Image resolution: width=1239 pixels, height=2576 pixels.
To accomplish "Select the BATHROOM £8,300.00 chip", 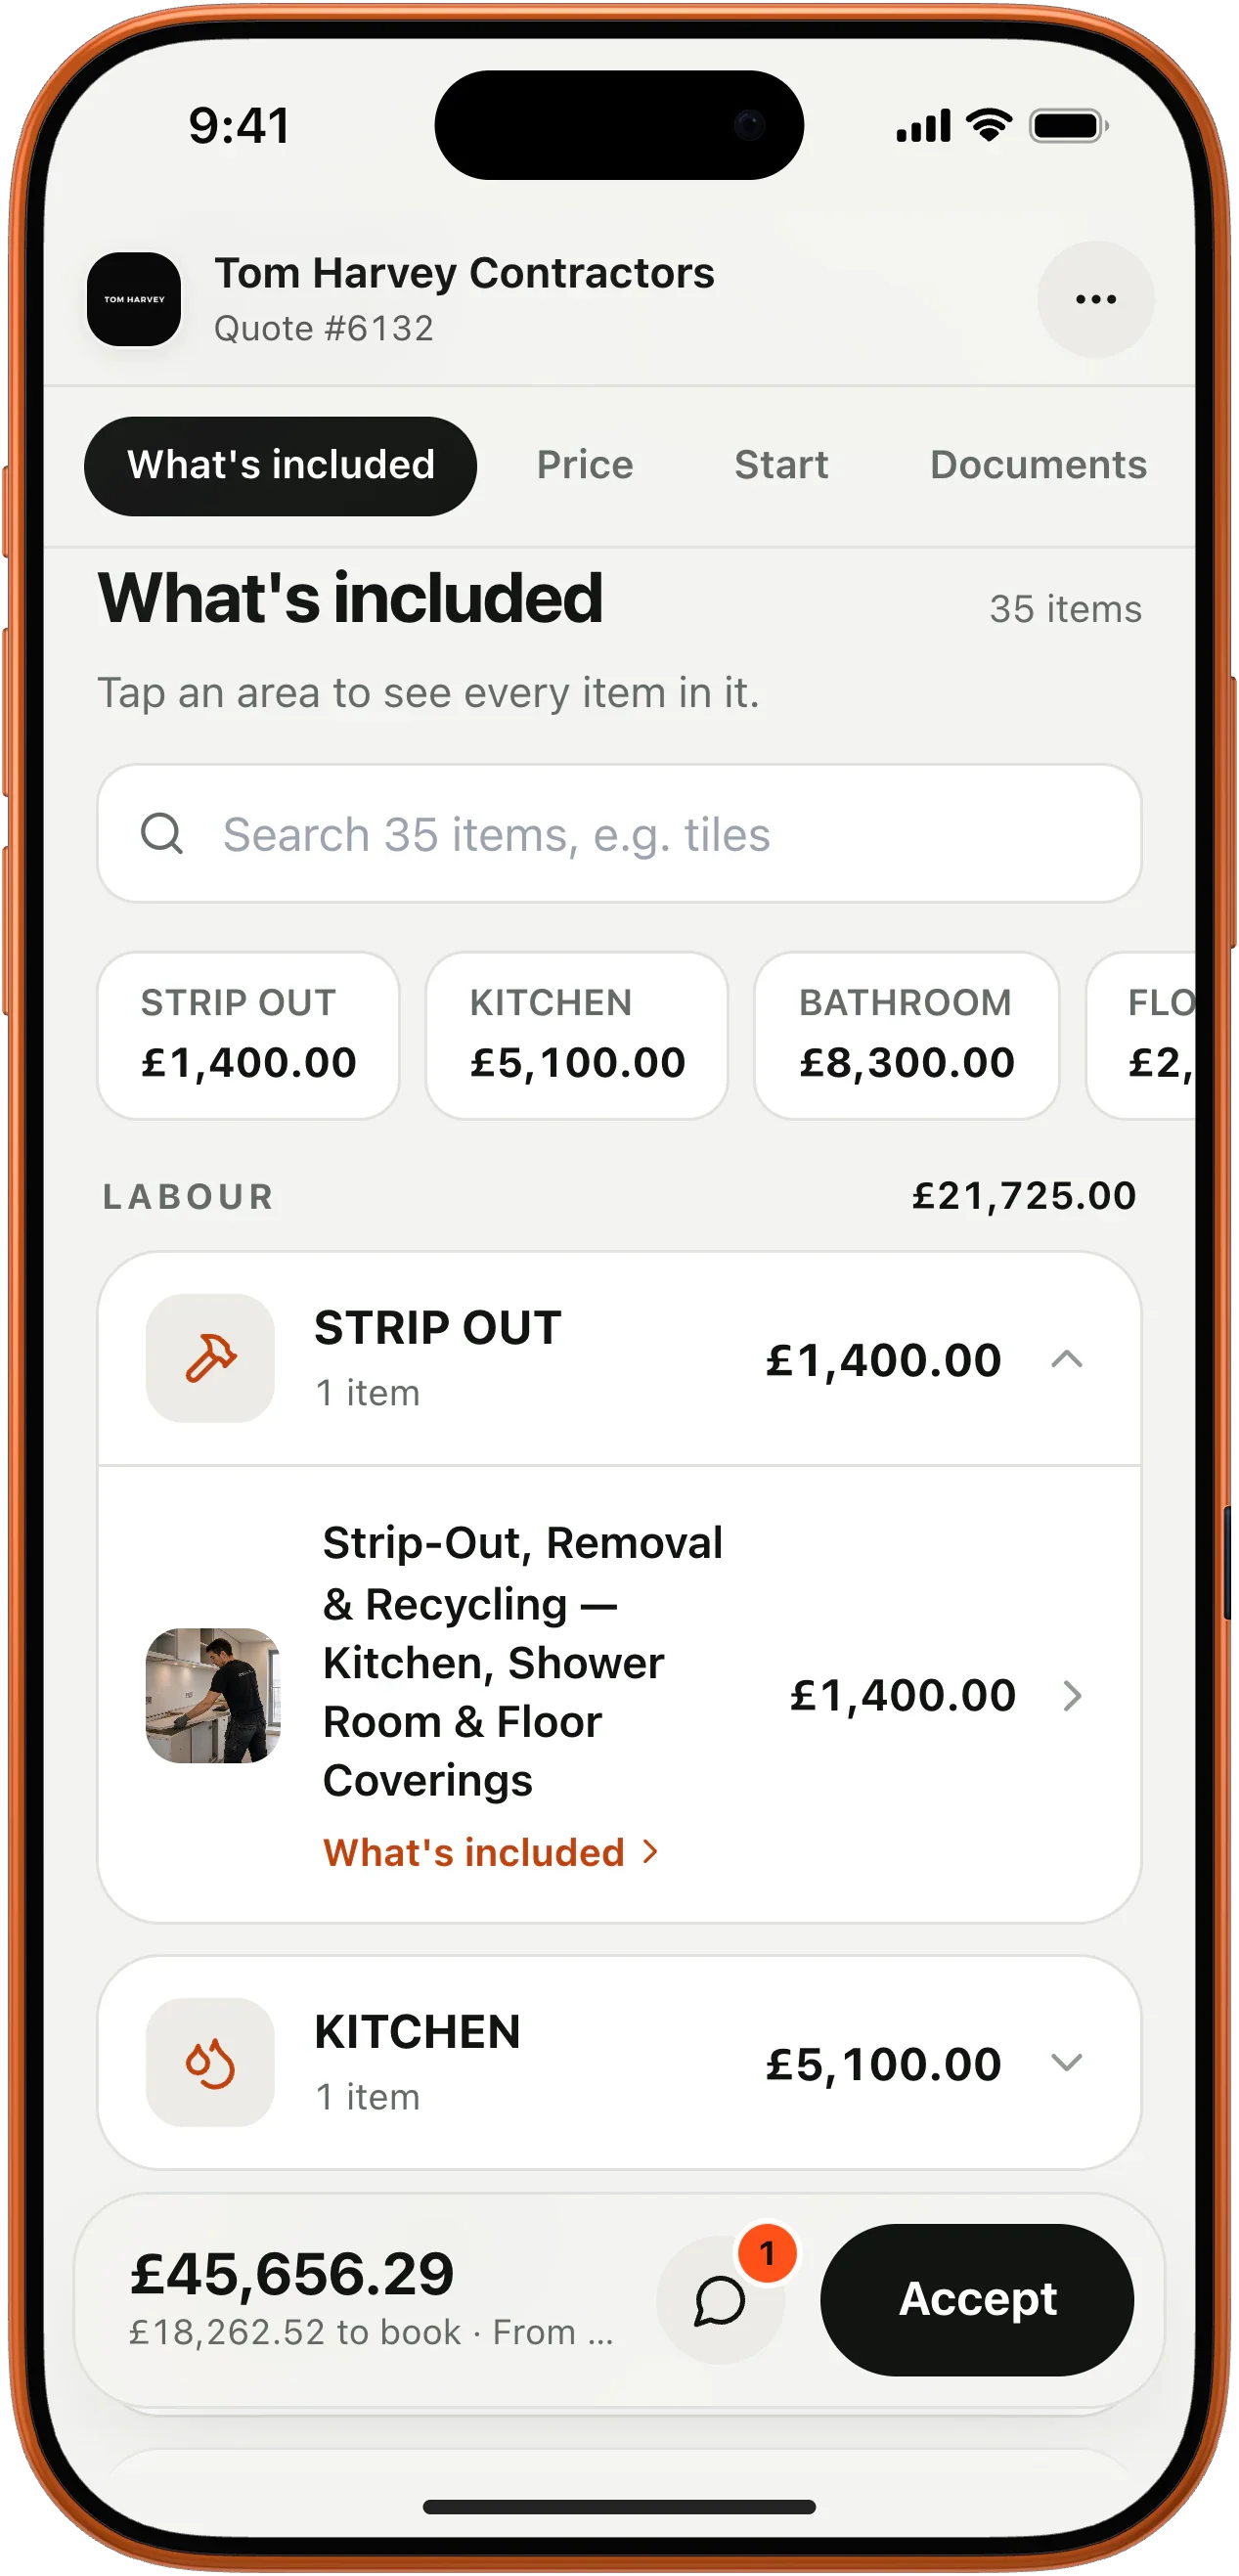I will point(906,1035).
